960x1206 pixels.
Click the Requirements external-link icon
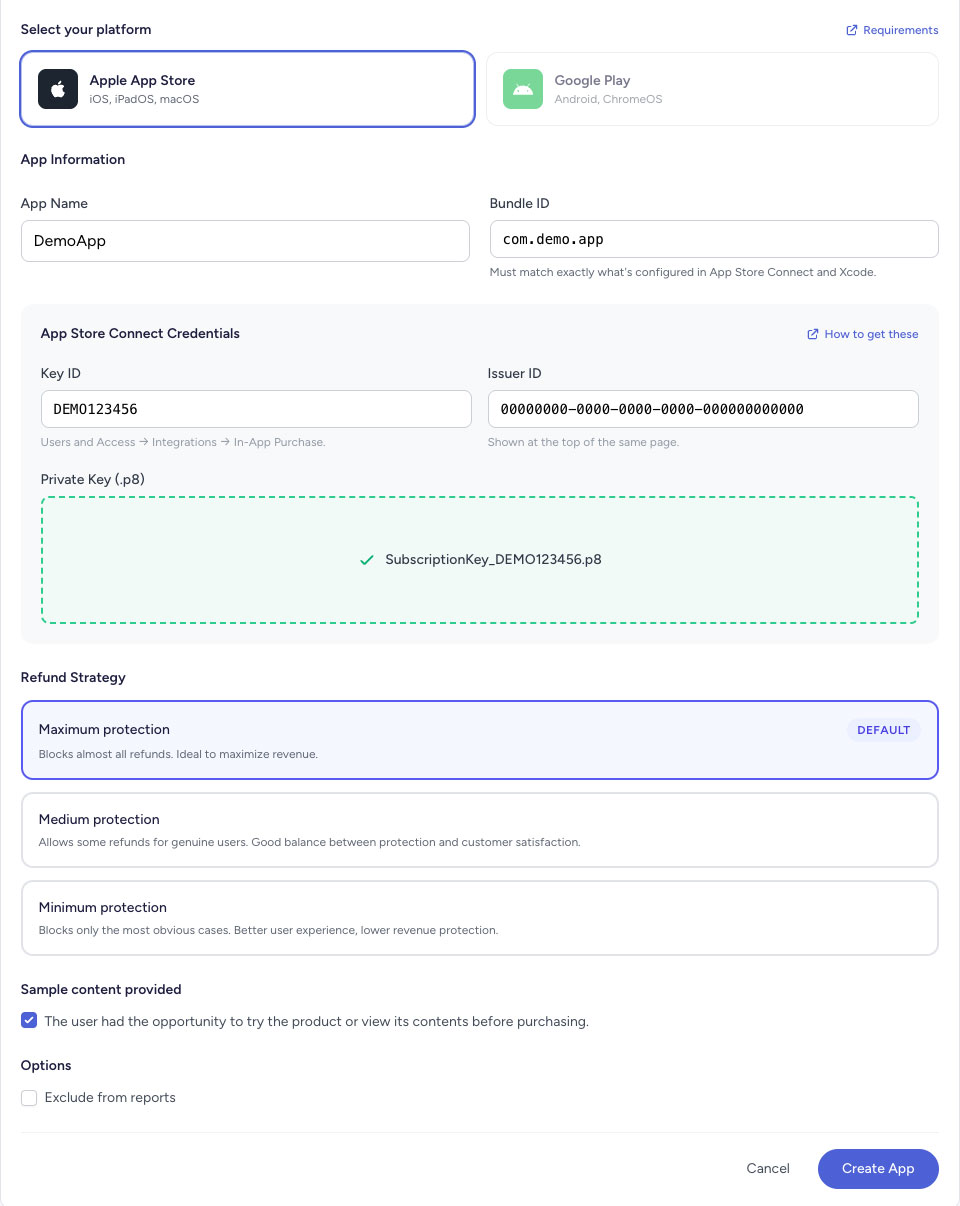(852, 30)
